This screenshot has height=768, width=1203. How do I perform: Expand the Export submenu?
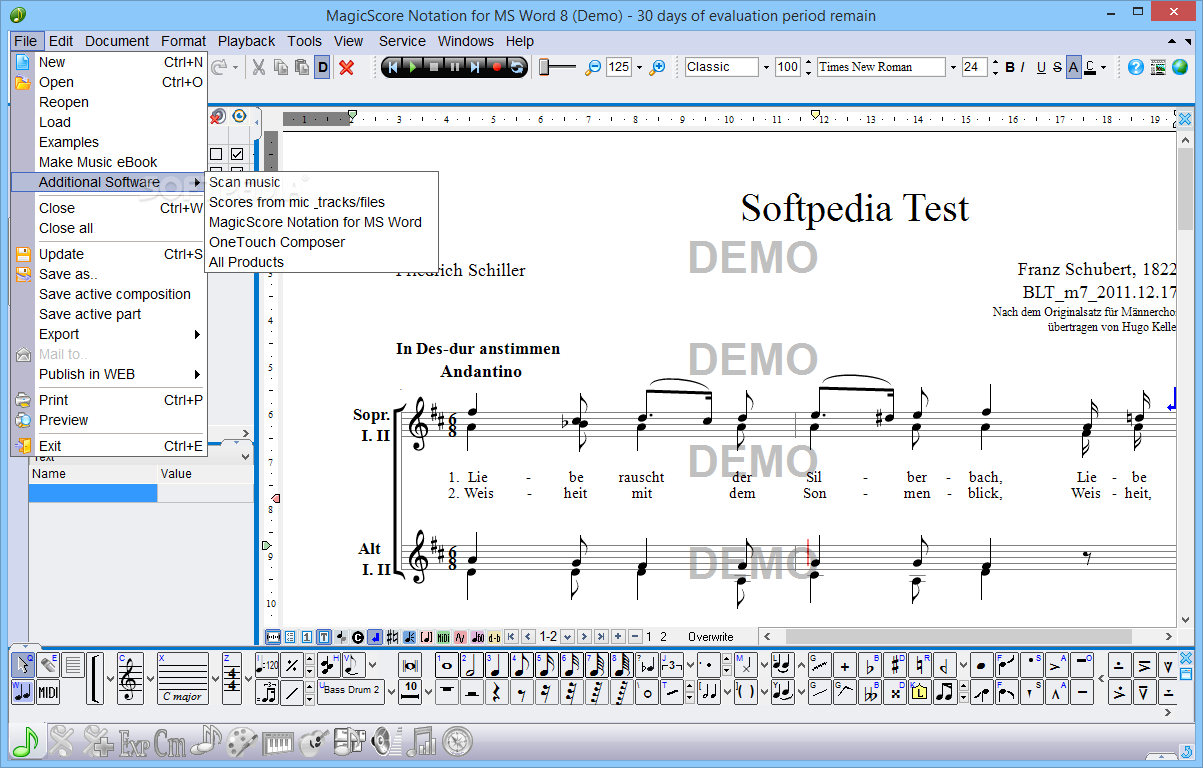coord(109,334)
